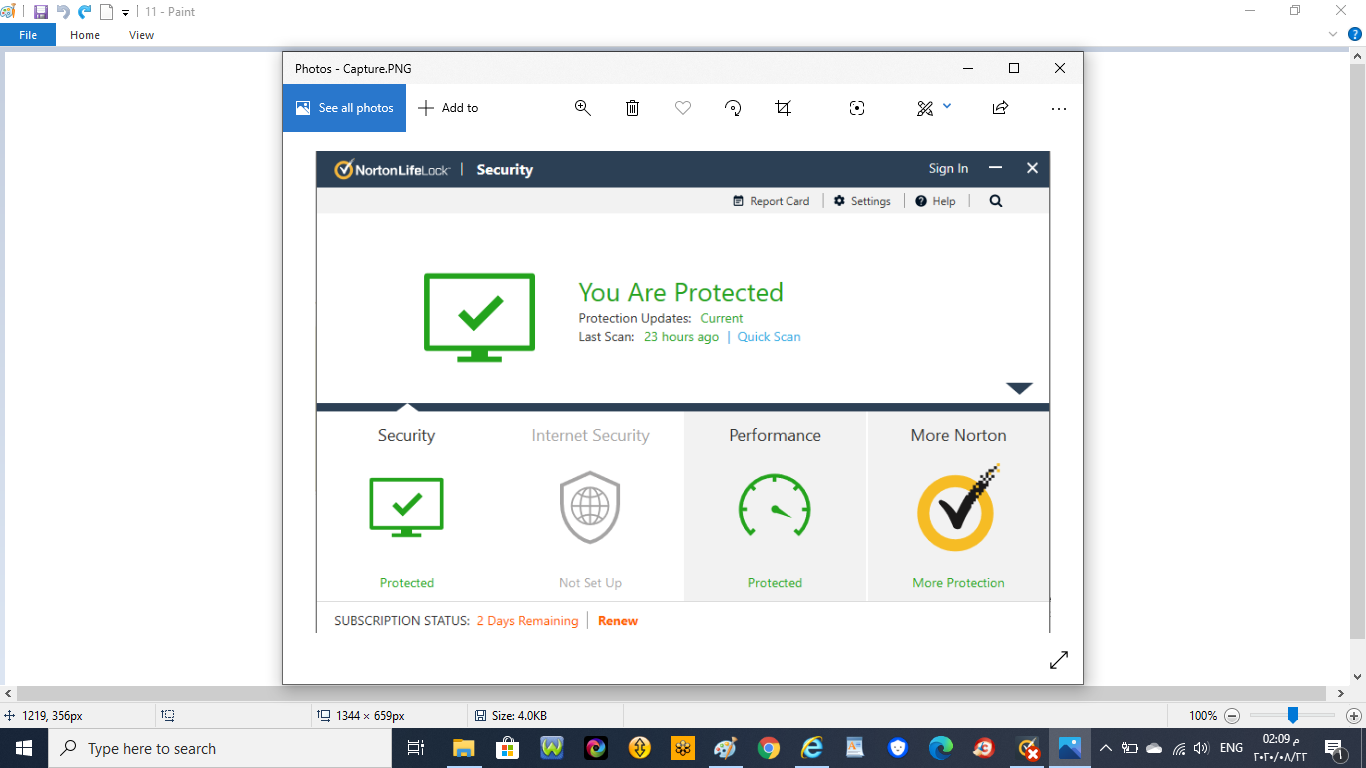The image size is (1366, 768).
Task: Redo the action in Paint's quick access
Action: coord(85,12)
